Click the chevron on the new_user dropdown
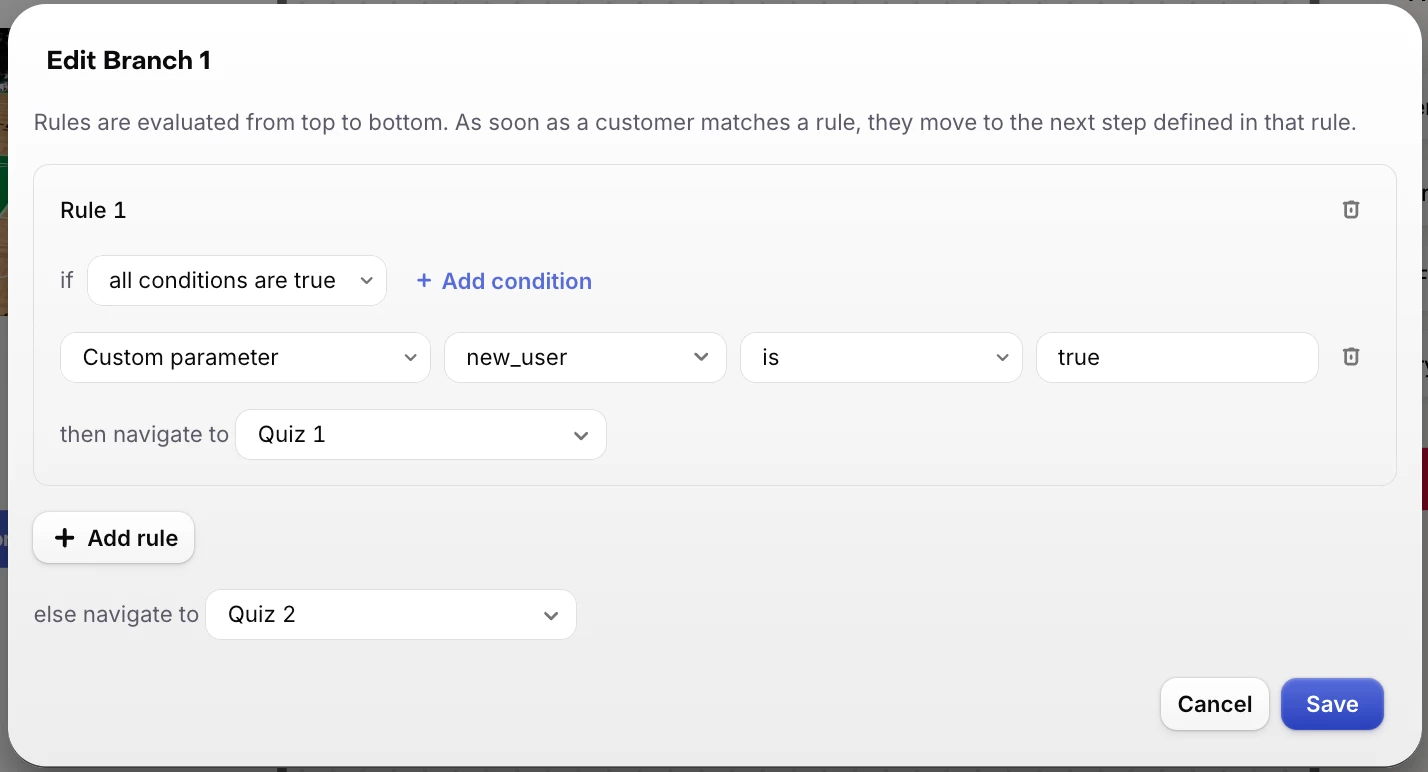The image size is (1428, 772). coord(701,357)
